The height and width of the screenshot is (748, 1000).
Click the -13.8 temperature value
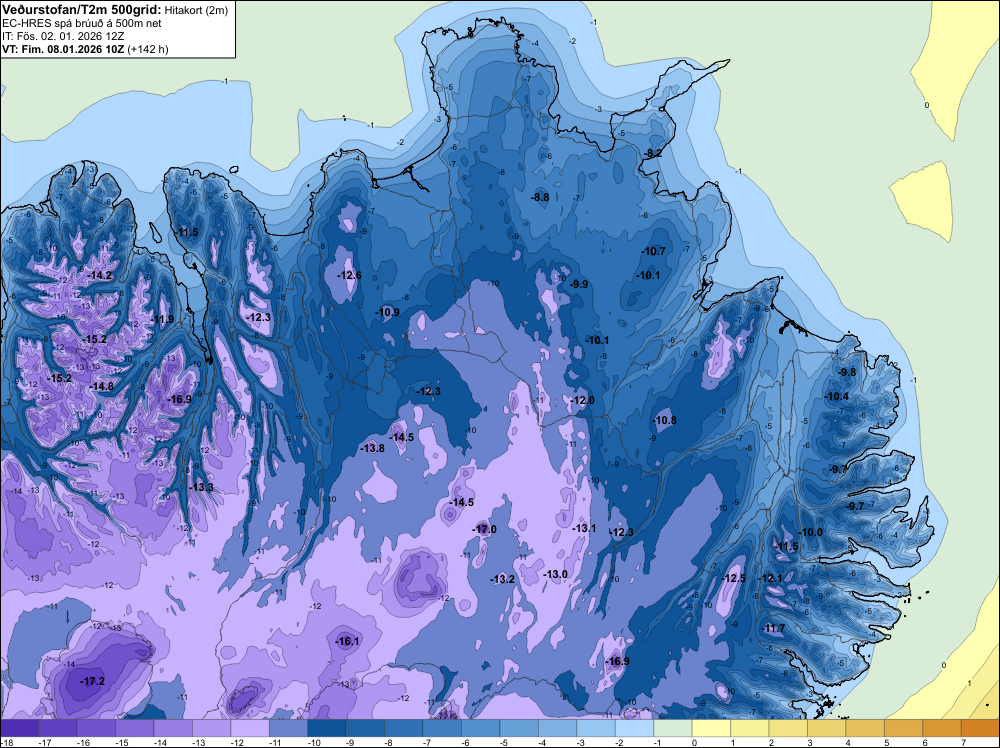click(x=372, y=448)
